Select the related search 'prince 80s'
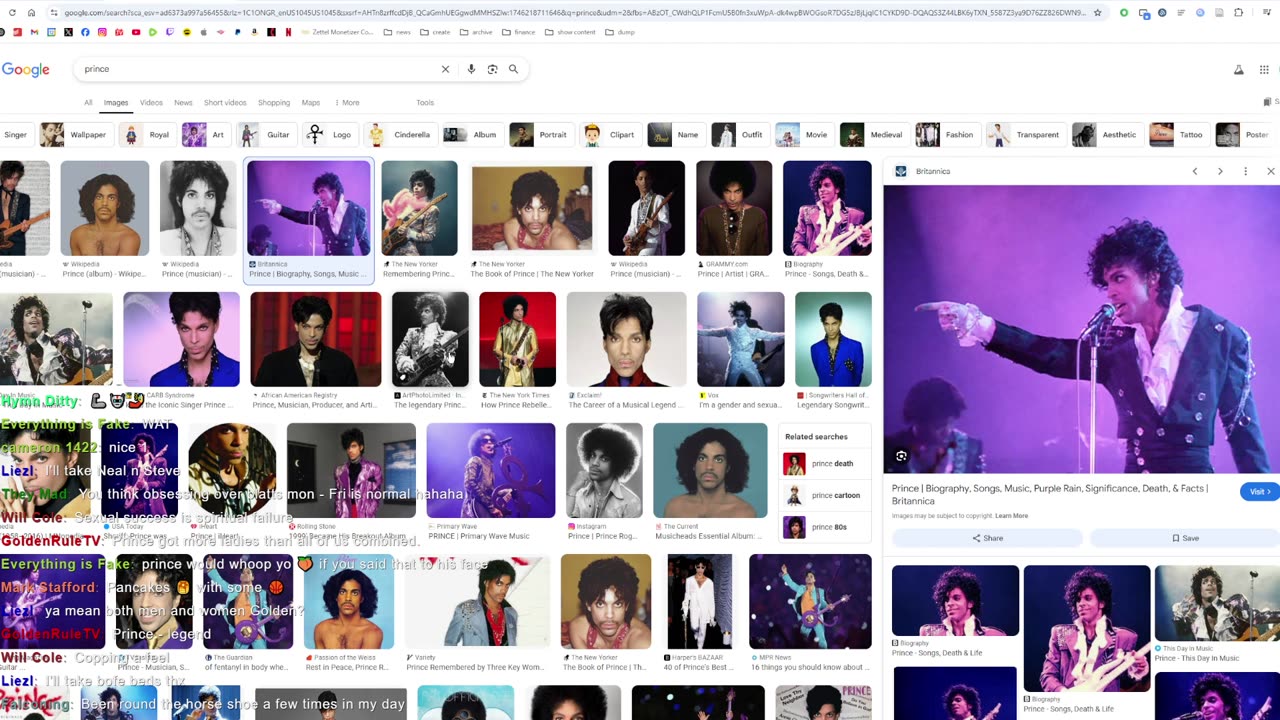 [824, 527]
